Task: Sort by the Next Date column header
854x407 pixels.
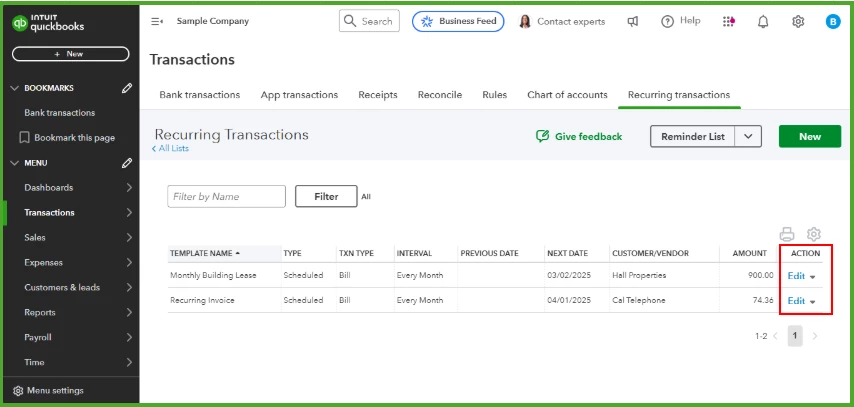Action: 568,253
